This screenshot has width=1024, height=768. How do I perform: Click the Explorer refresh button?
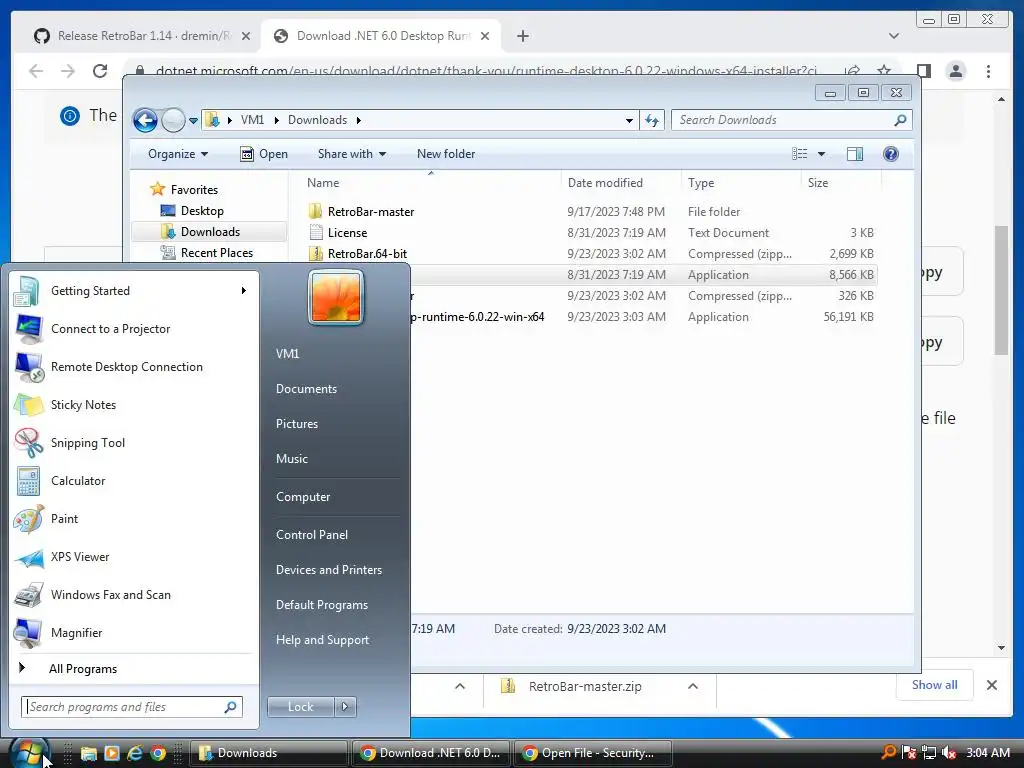point(652,120)
